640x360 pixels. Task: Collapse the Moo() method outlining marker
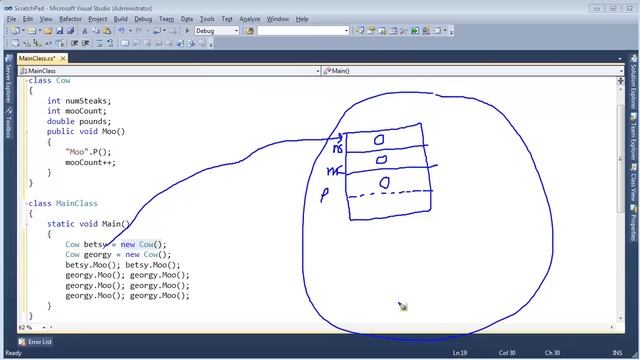tap(27, 131)
